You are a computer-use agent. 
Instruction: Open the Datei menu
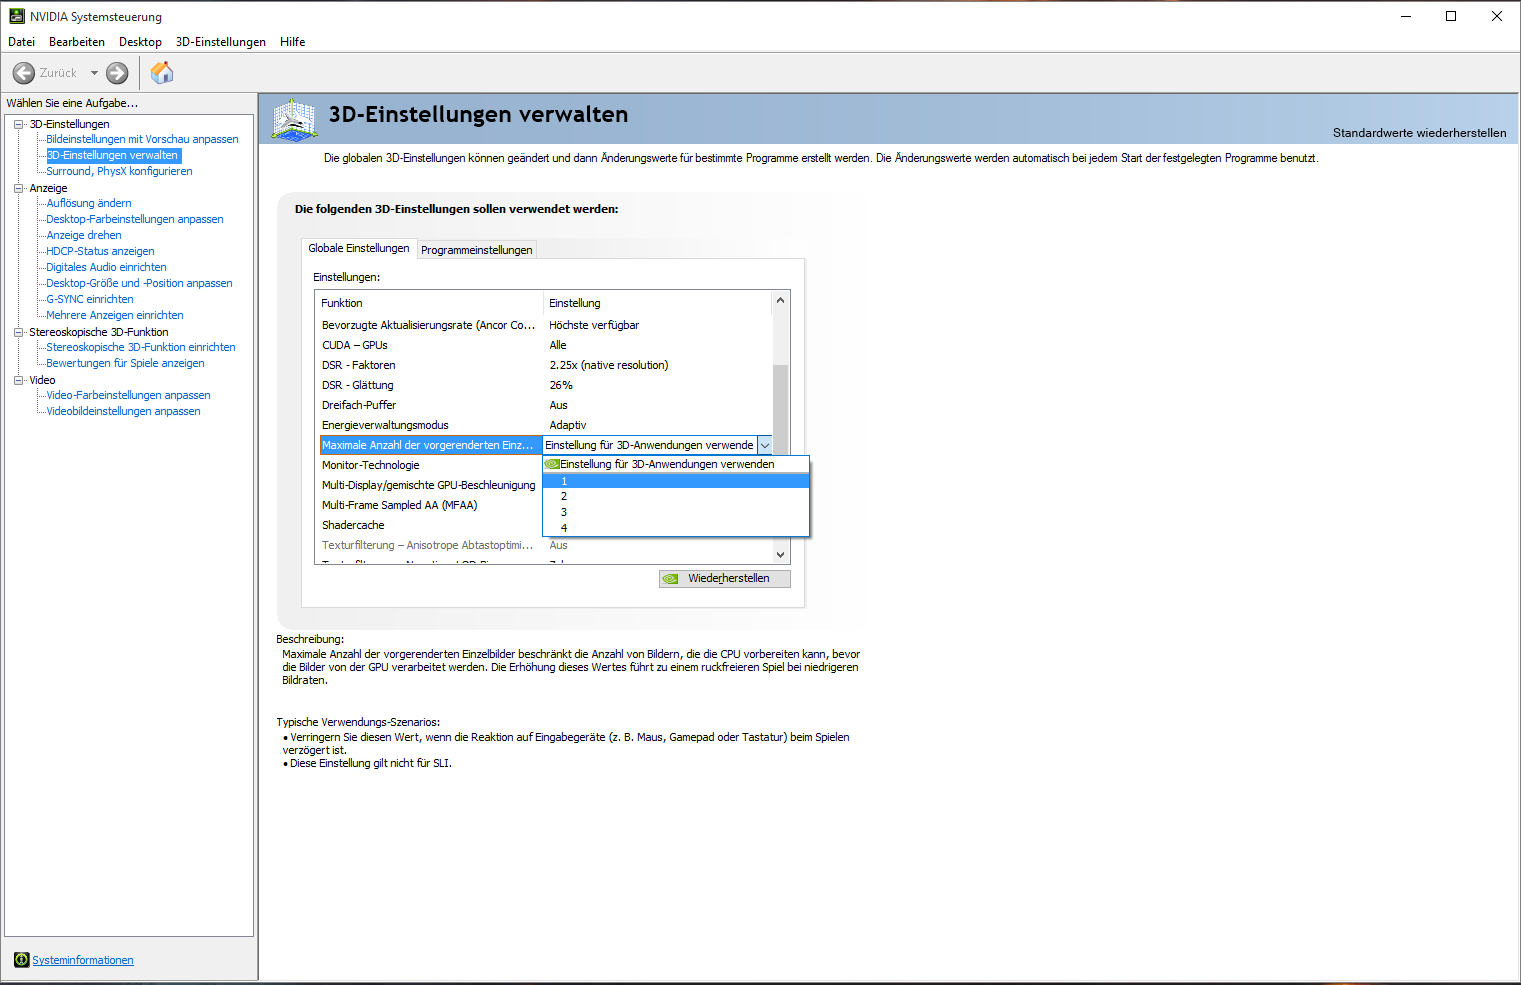point(21,42)
